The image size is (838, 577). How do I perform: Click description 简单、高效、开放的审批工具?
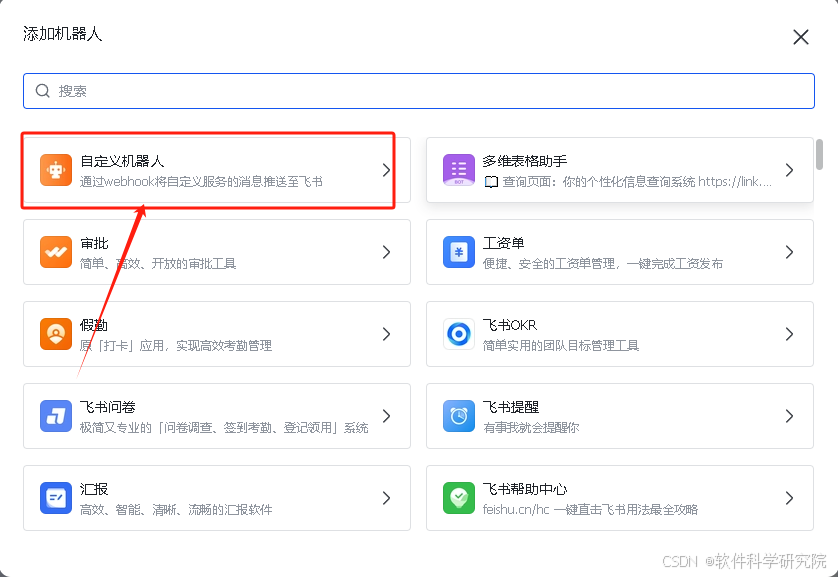[x=158, y=264]
